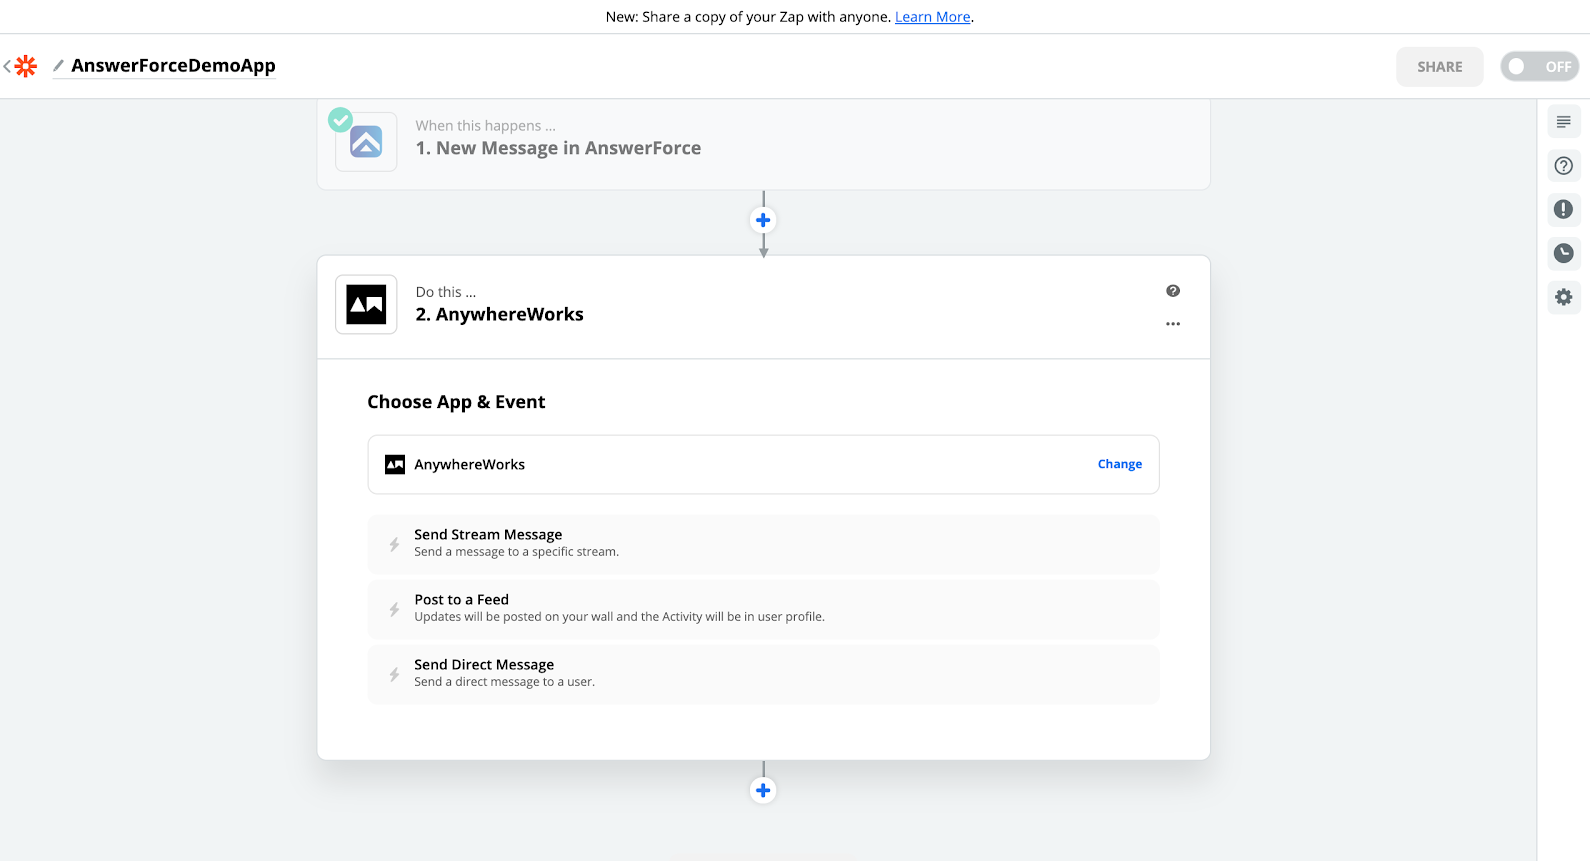1590x861 pixels.
Task: Click the 'When this happens ...' label
Action: click(485, 126)
